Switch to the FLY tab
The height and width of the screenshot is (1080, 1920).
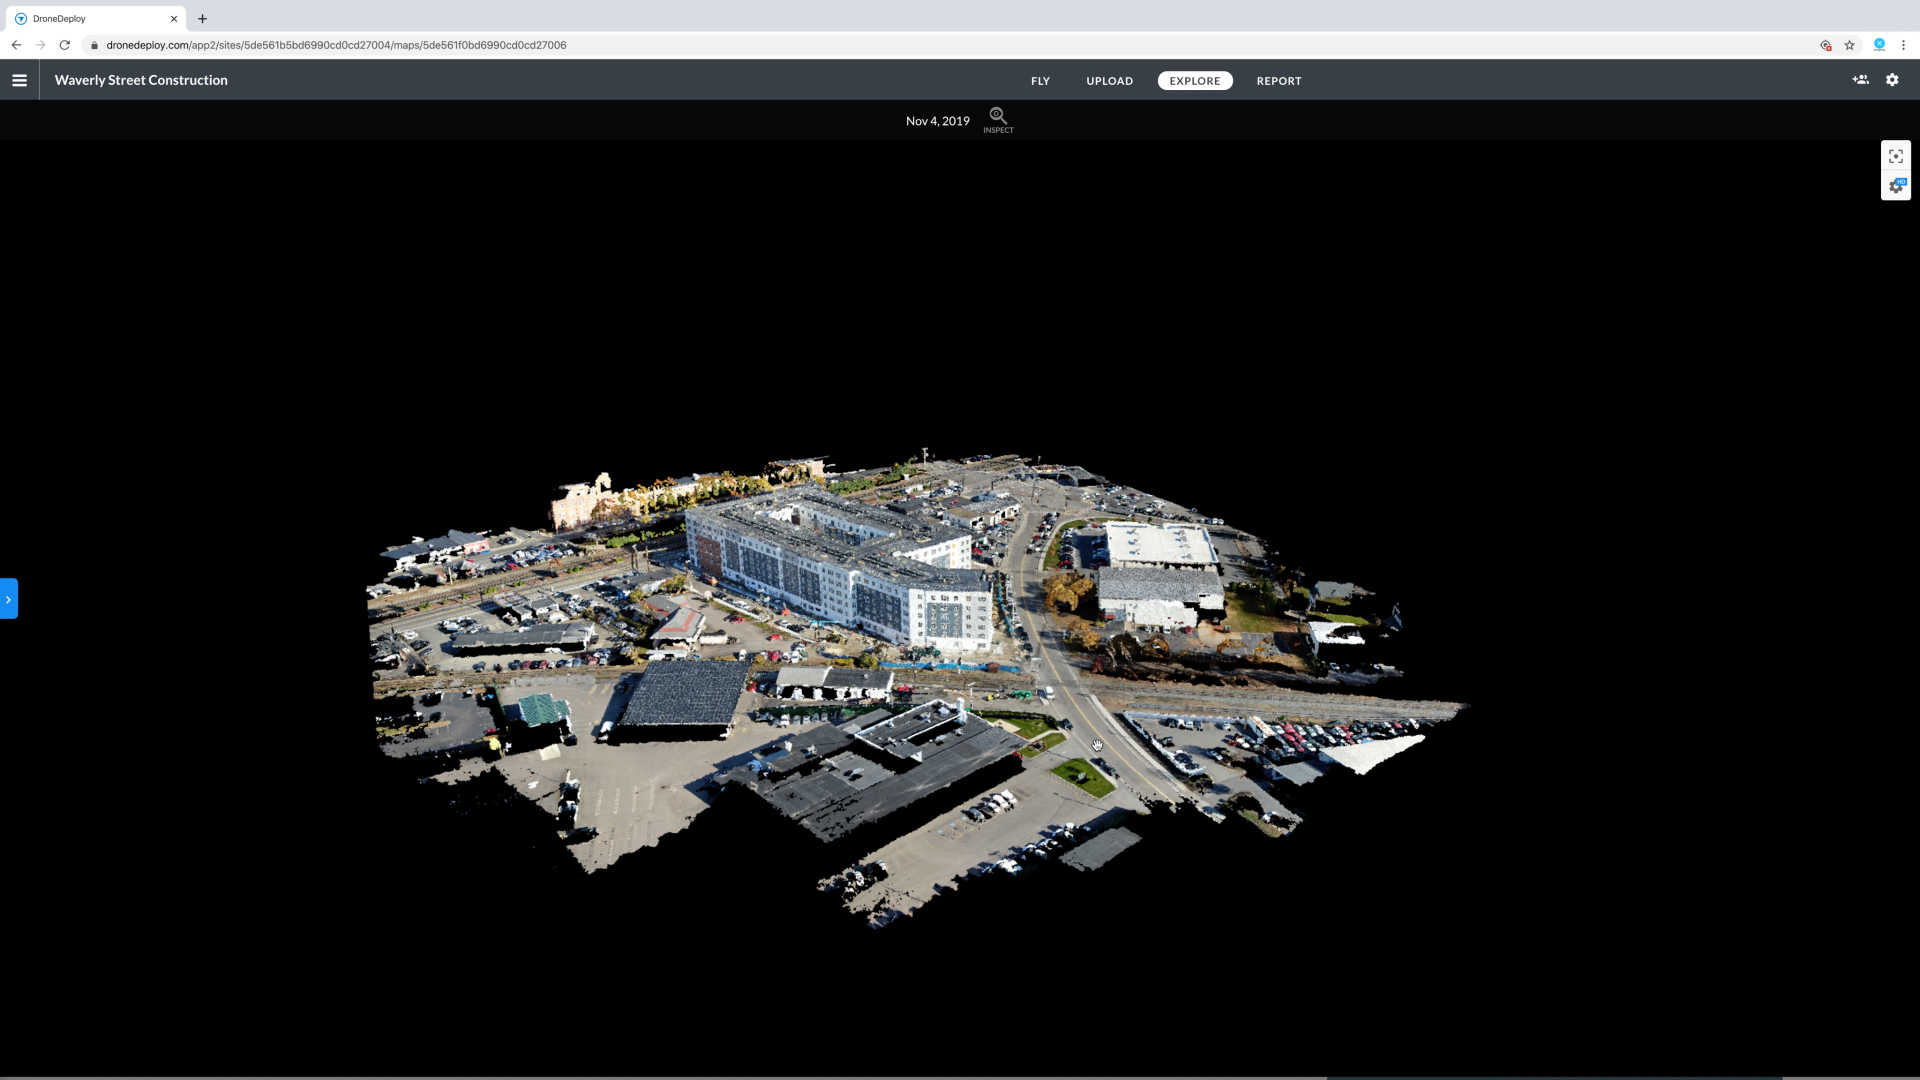1040,81
